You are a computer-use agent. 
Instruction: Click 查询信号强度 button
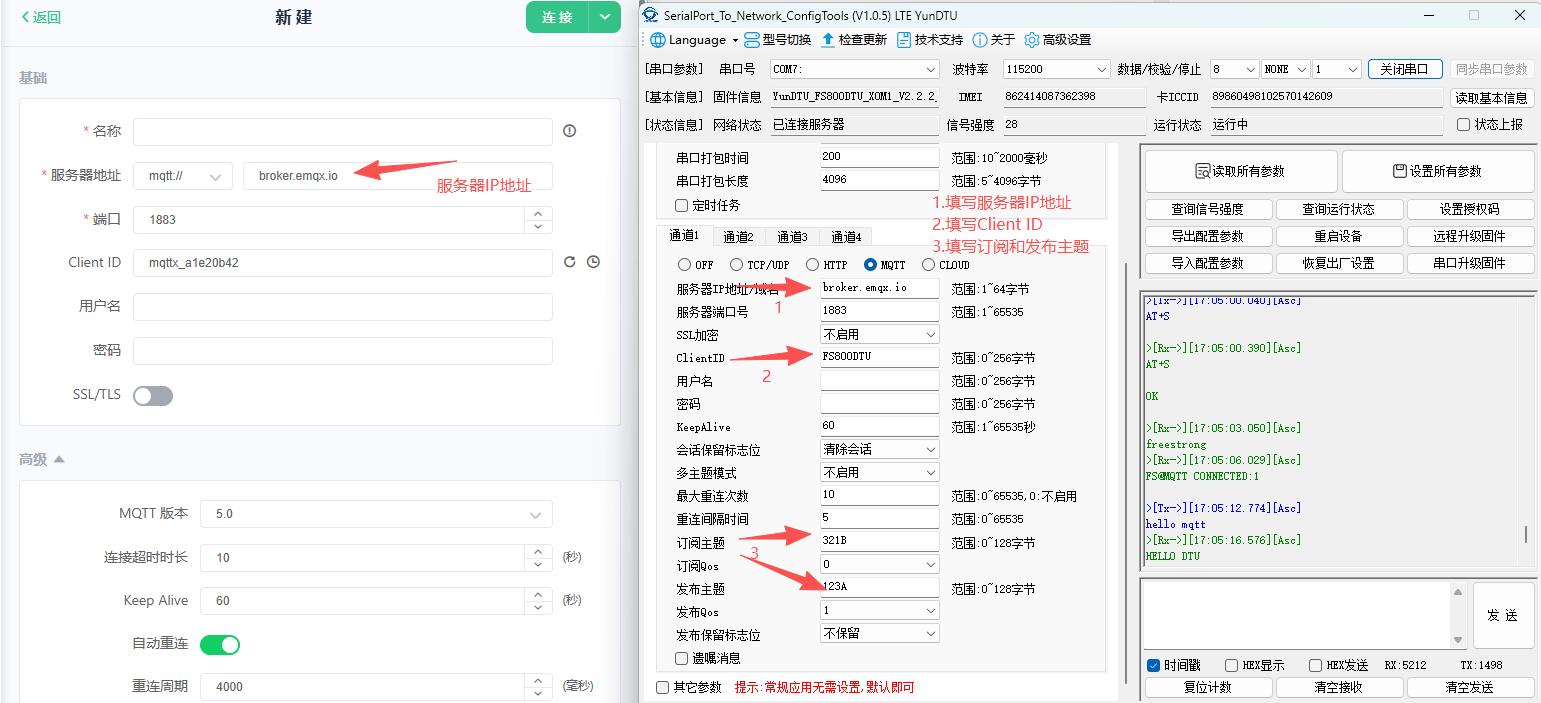pos(1208,209)
